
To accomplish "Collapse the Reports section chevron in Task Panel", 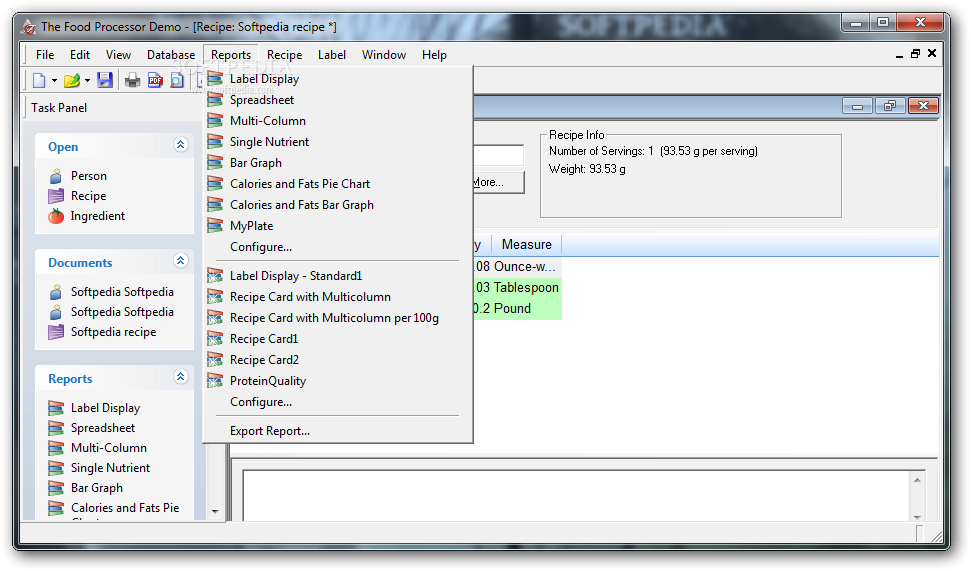I will coord(181,377).
